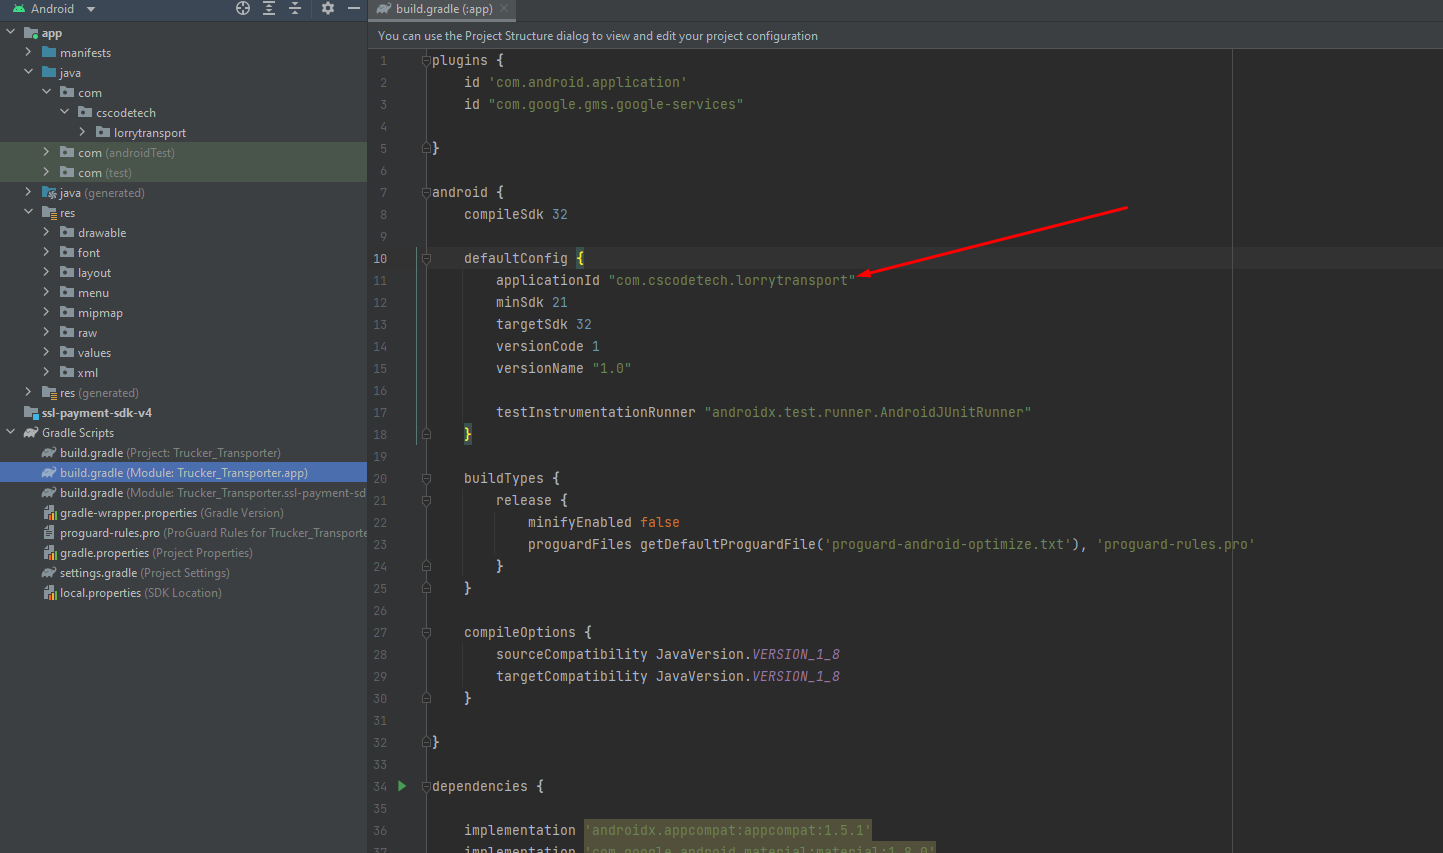
Task: Select the ssl-payment-sdk-v4 module
Action: point(96,413)
